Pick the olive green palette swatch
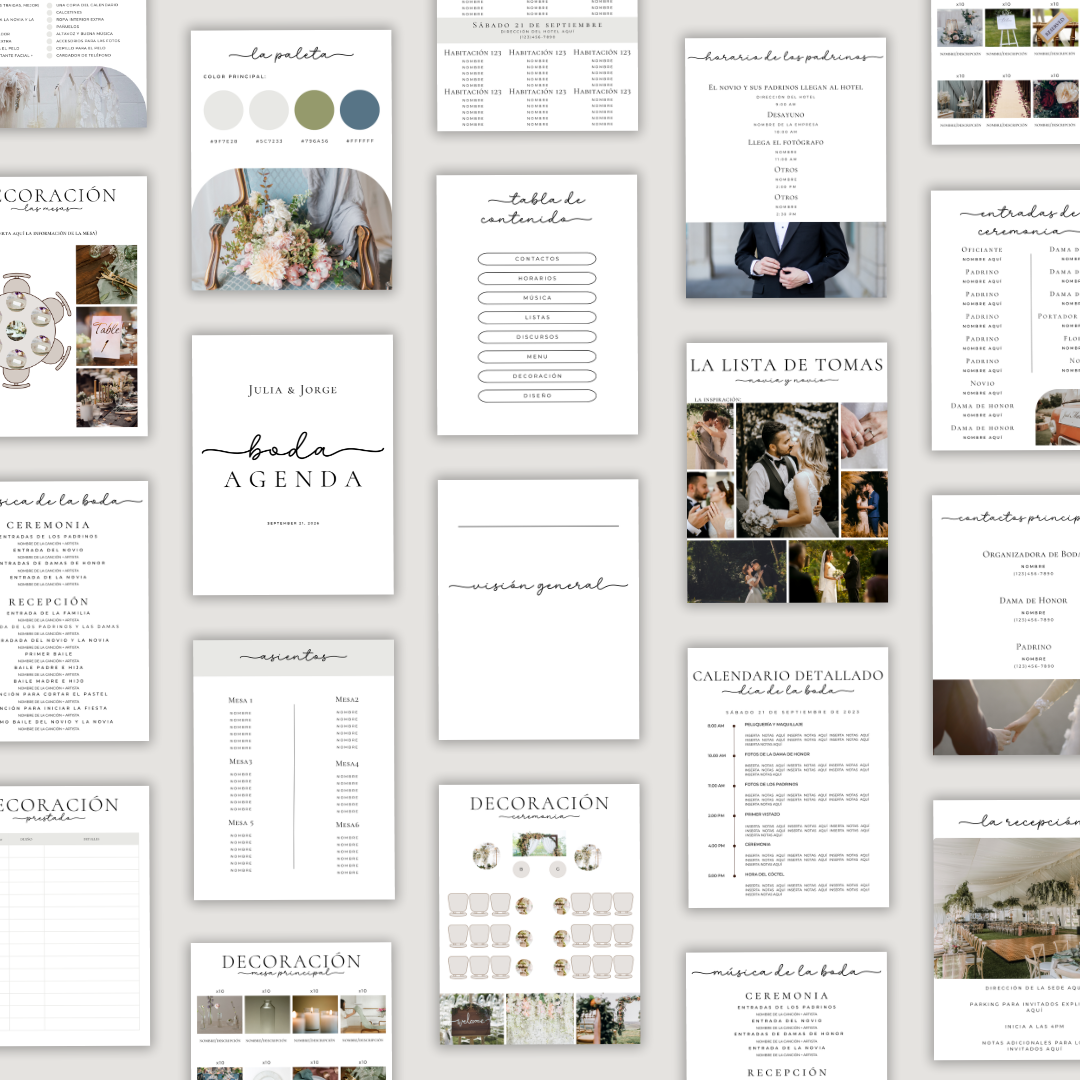The image size is (1080, 1080). pyautogui.click(x=314, y=110)
